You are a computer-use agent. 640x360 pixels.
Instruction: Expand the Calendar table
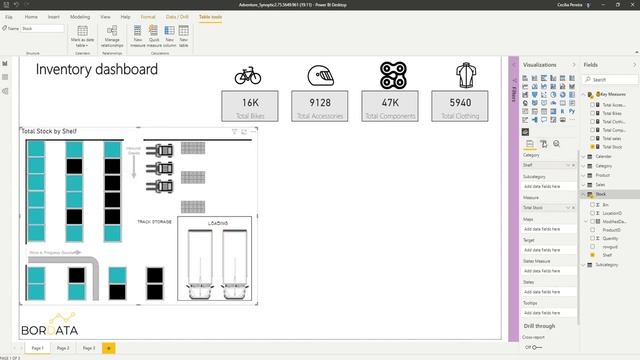[584, 156]
